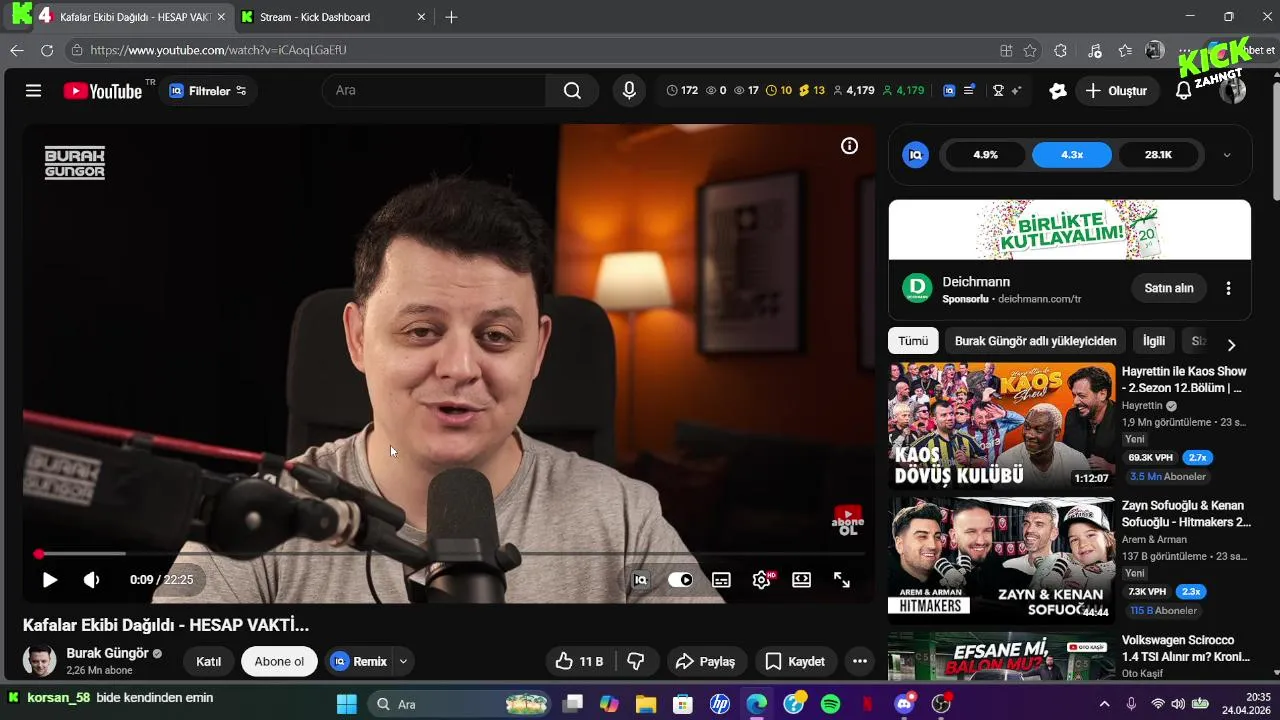
Task: Open Hayrettin ile Kaos Show thumbnail
Action: 1001,425
